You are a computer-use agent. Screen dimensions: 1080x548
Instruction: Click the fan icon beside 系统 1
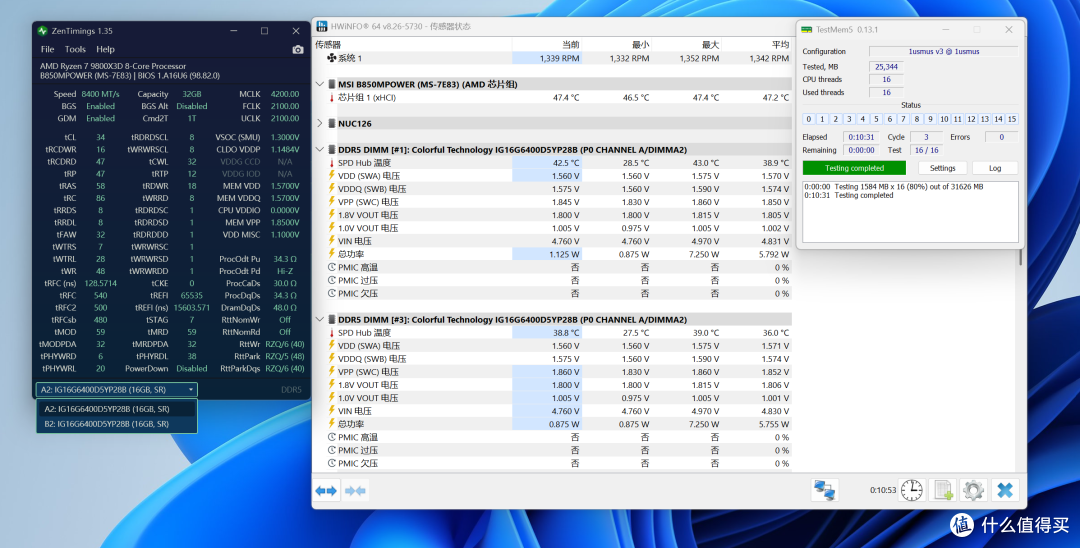[x=331, y=59]
